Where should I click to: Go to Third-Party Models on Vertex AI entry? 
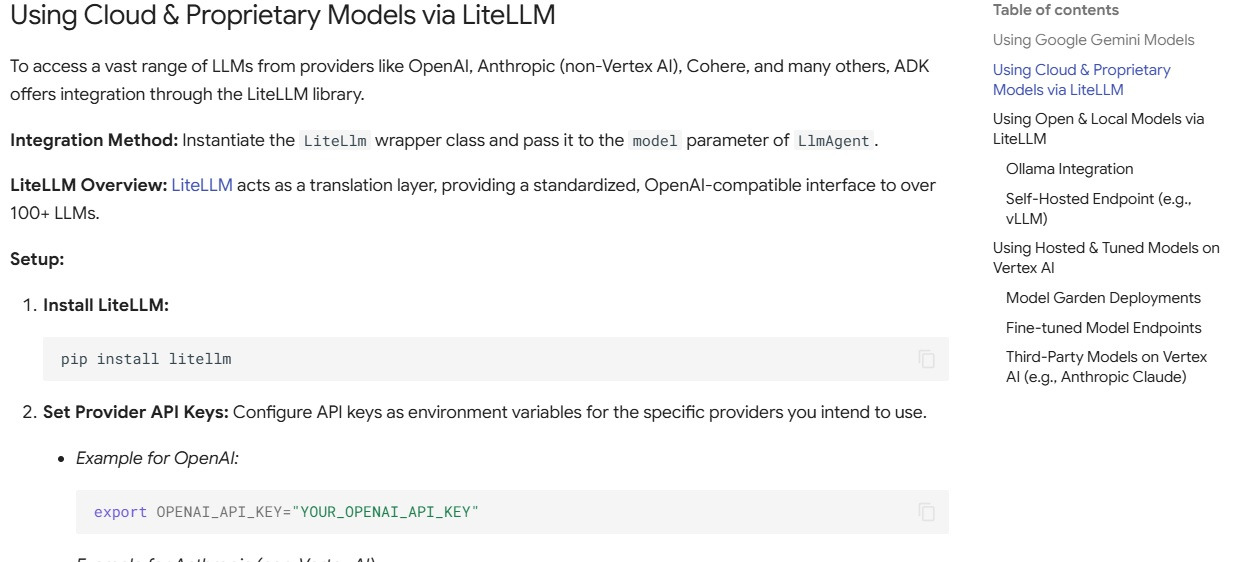1106,367
